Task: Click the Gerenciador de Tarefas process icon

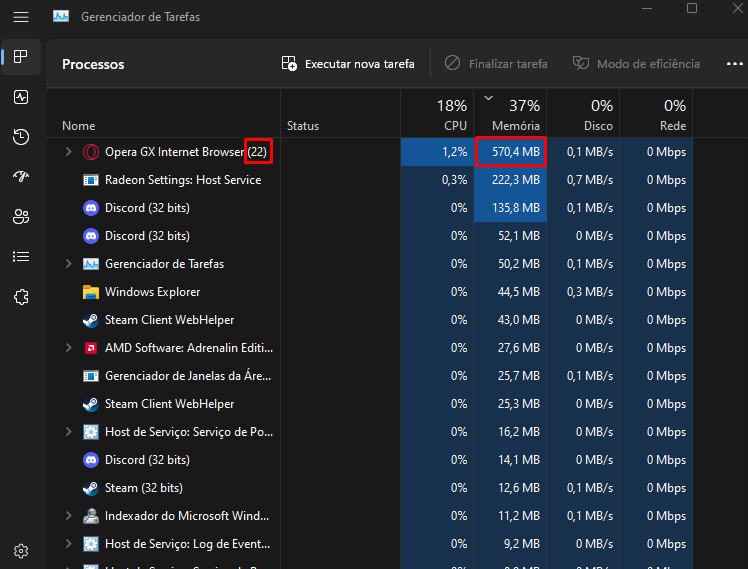Action: point(91,264)
